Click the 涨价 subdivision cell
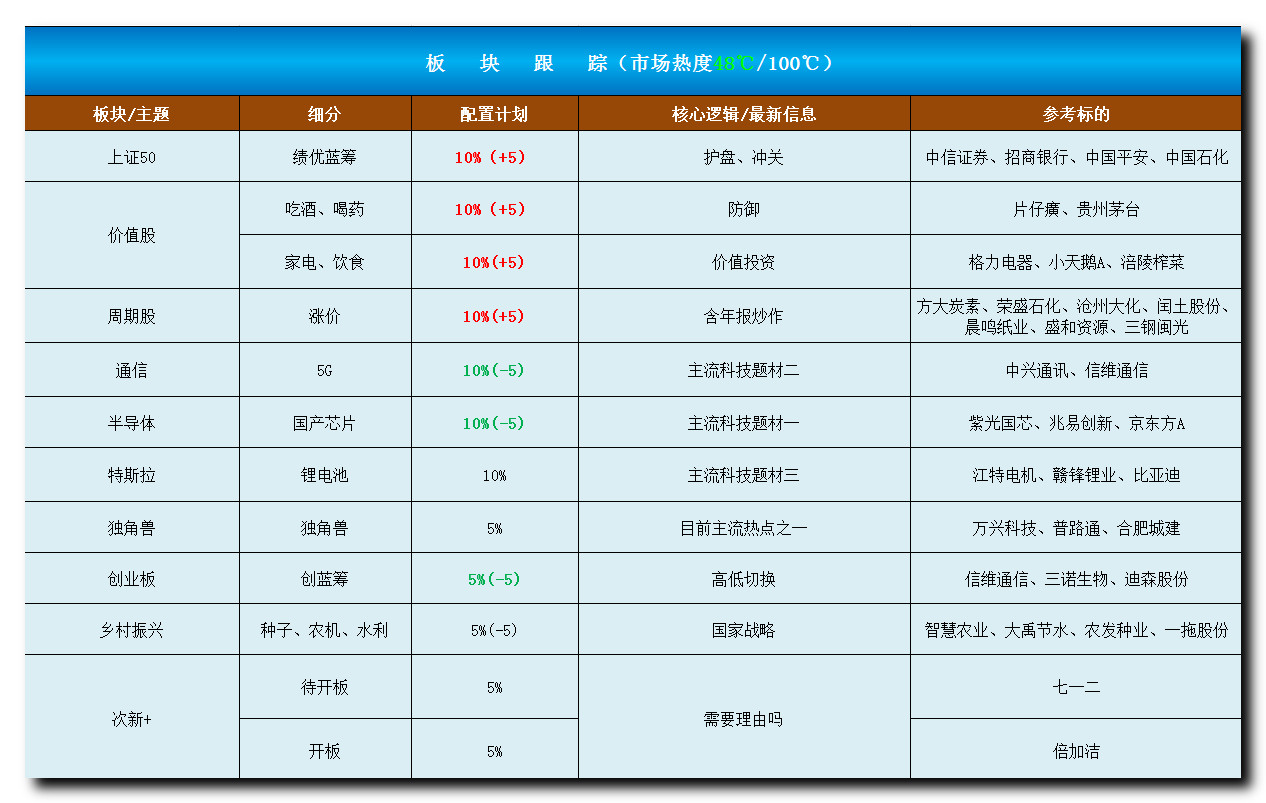Viewport: 1266px width, 803px height. 325,316
